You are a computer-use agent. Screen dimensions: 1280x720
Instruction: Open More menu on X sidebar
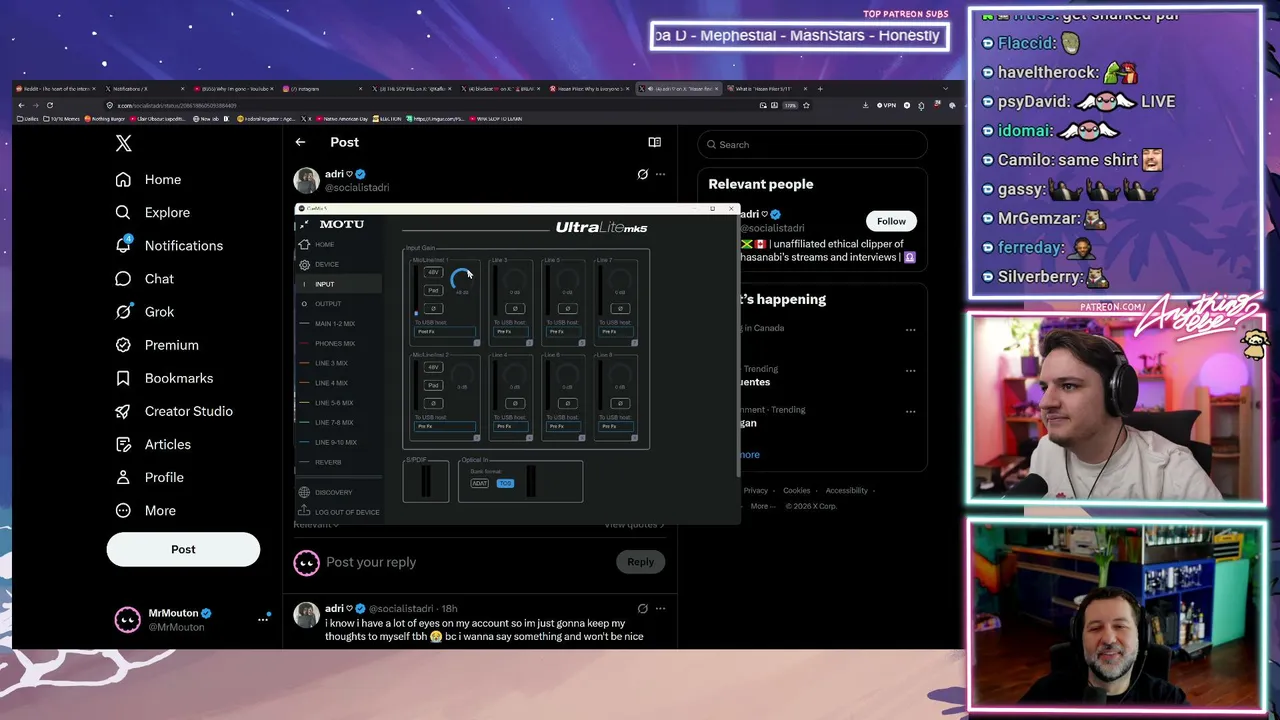pyautogui.click(x=147, y=510)
